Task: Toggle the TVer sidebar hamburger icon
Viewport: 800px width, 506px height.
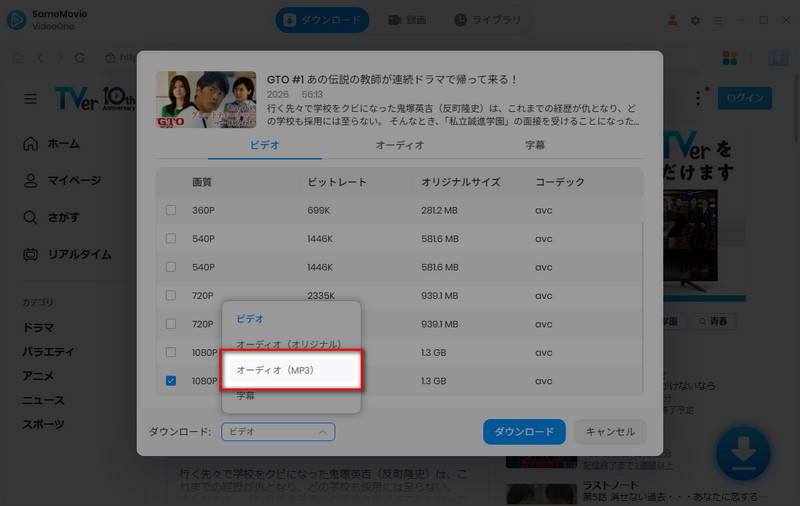Action: pos(31,98)
